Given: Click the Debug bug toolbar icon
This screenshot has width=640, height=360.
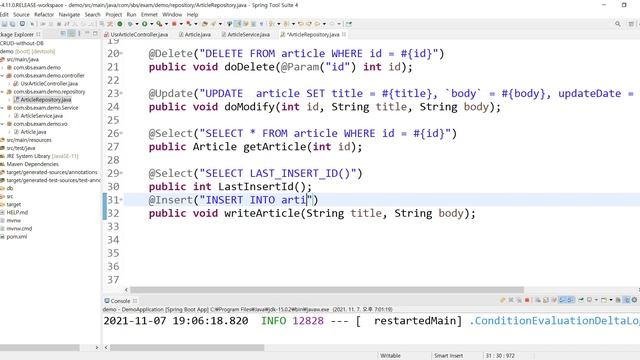Looking at the screenshot, I should pyautogui.click(x=130, y=24).
